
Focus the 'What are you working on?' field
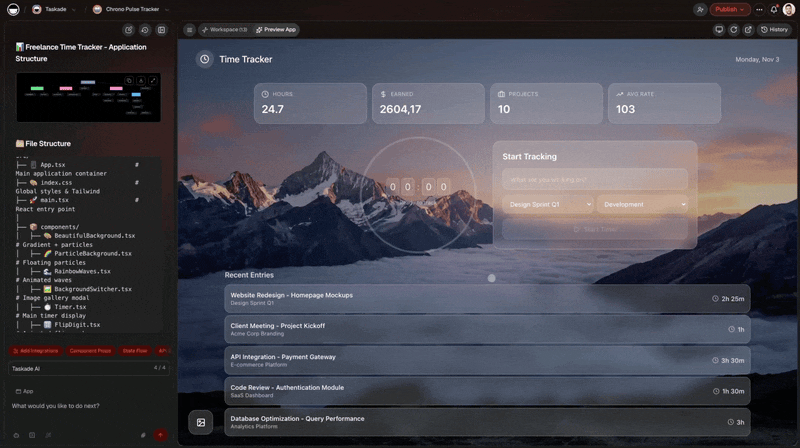tap(595, 180)
